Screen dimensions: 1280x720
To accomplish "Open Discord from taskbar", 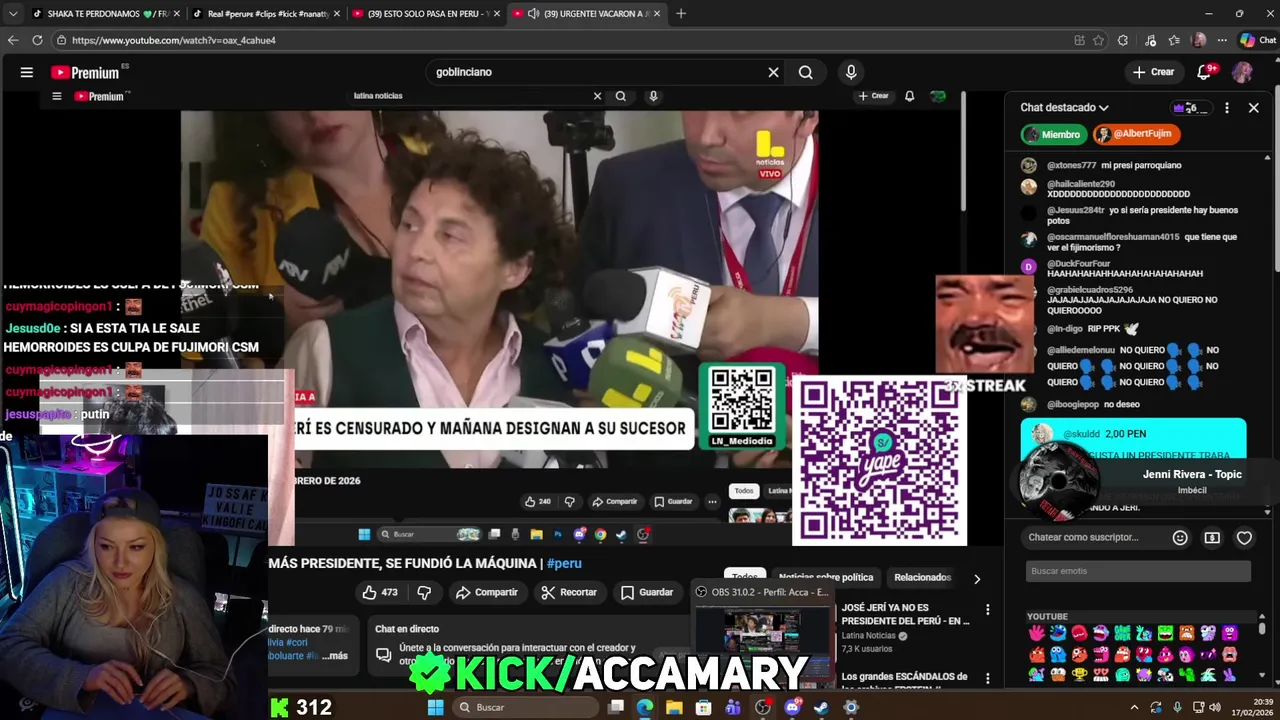I will (x=792, y=707).
